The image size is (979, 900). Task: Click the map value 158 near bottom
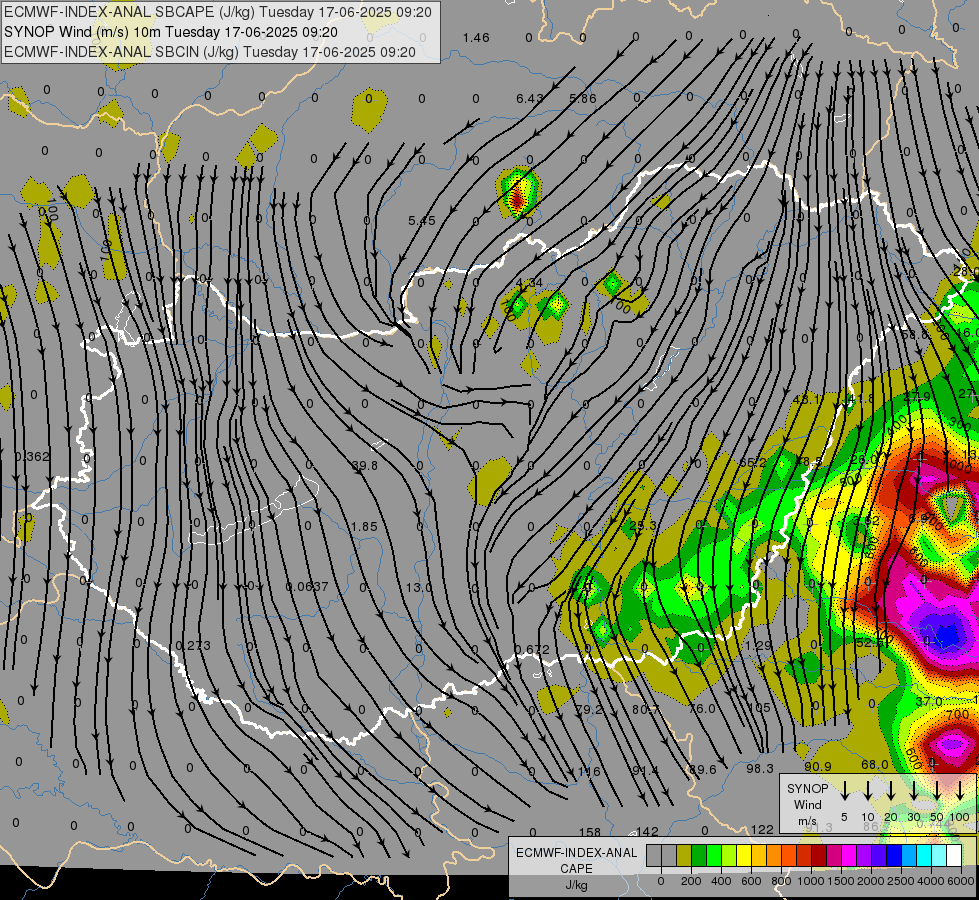(x=589, y=832)
